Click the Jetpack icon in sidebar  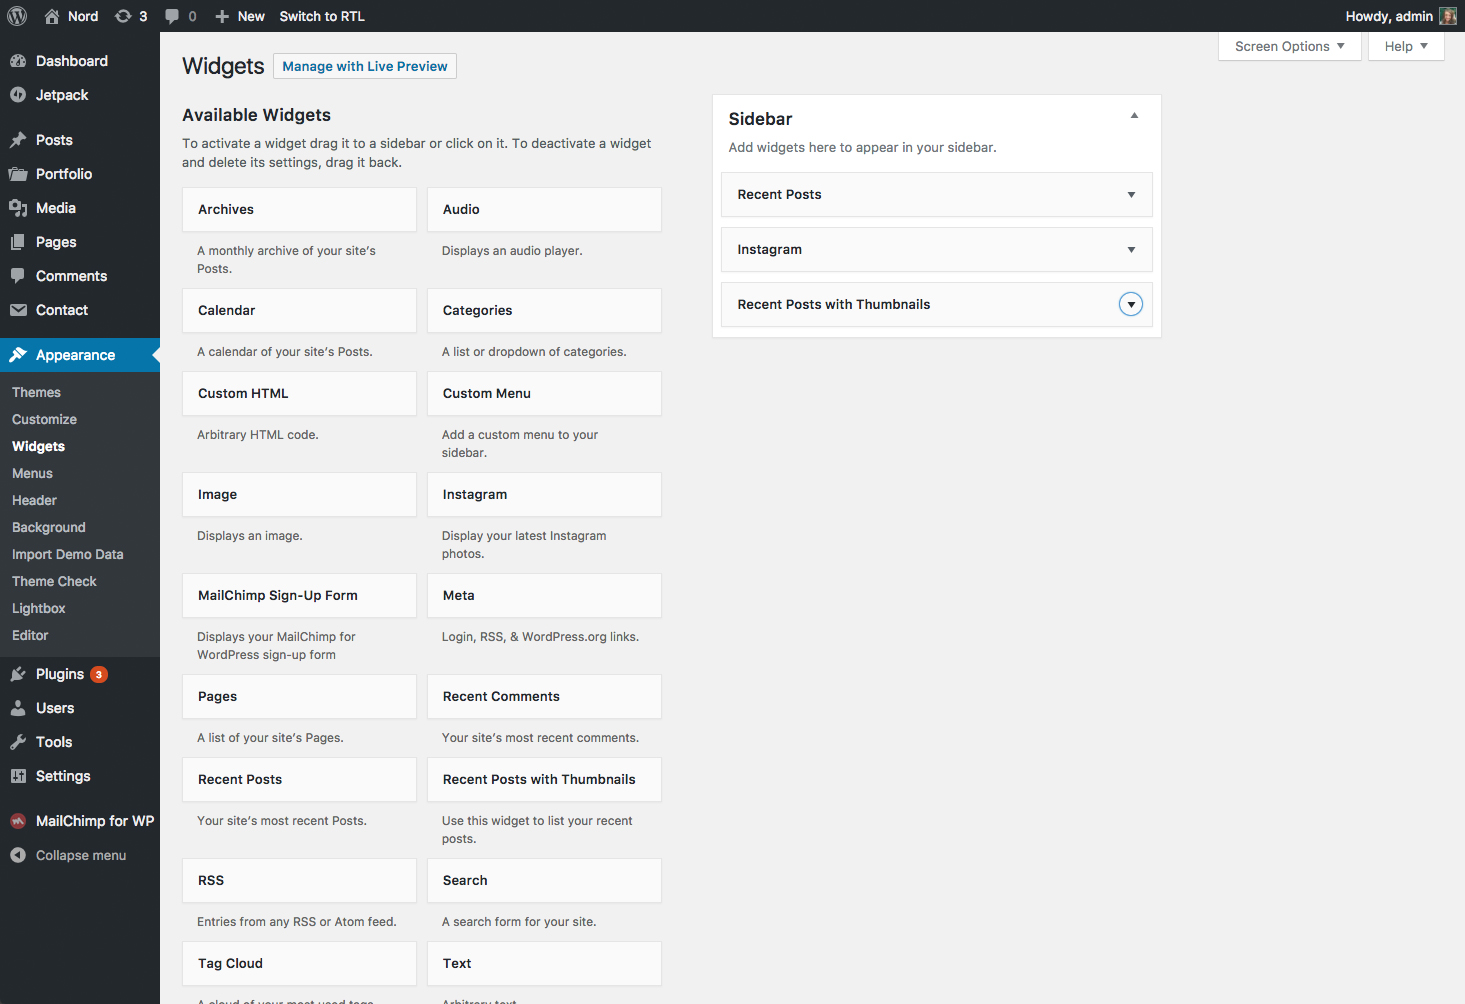click(18, 95)
